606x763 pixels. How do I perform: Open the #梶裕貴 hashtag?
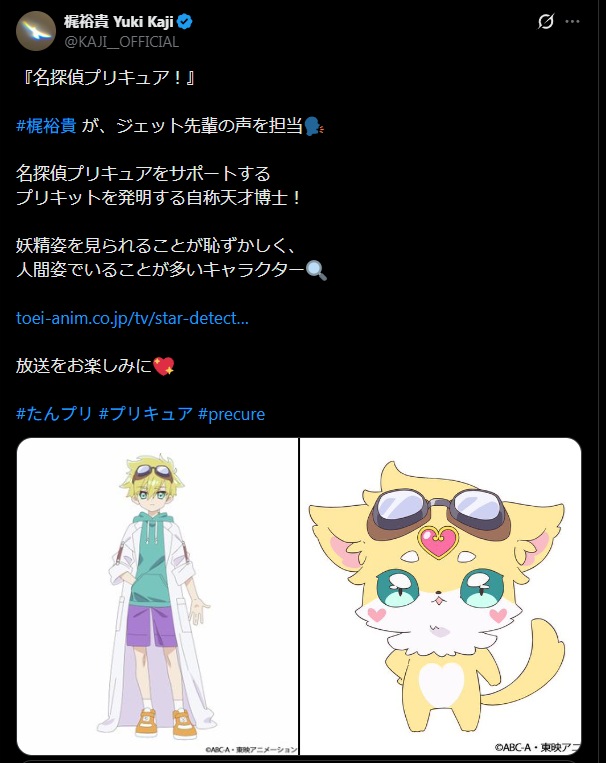[x=46, y=126]
